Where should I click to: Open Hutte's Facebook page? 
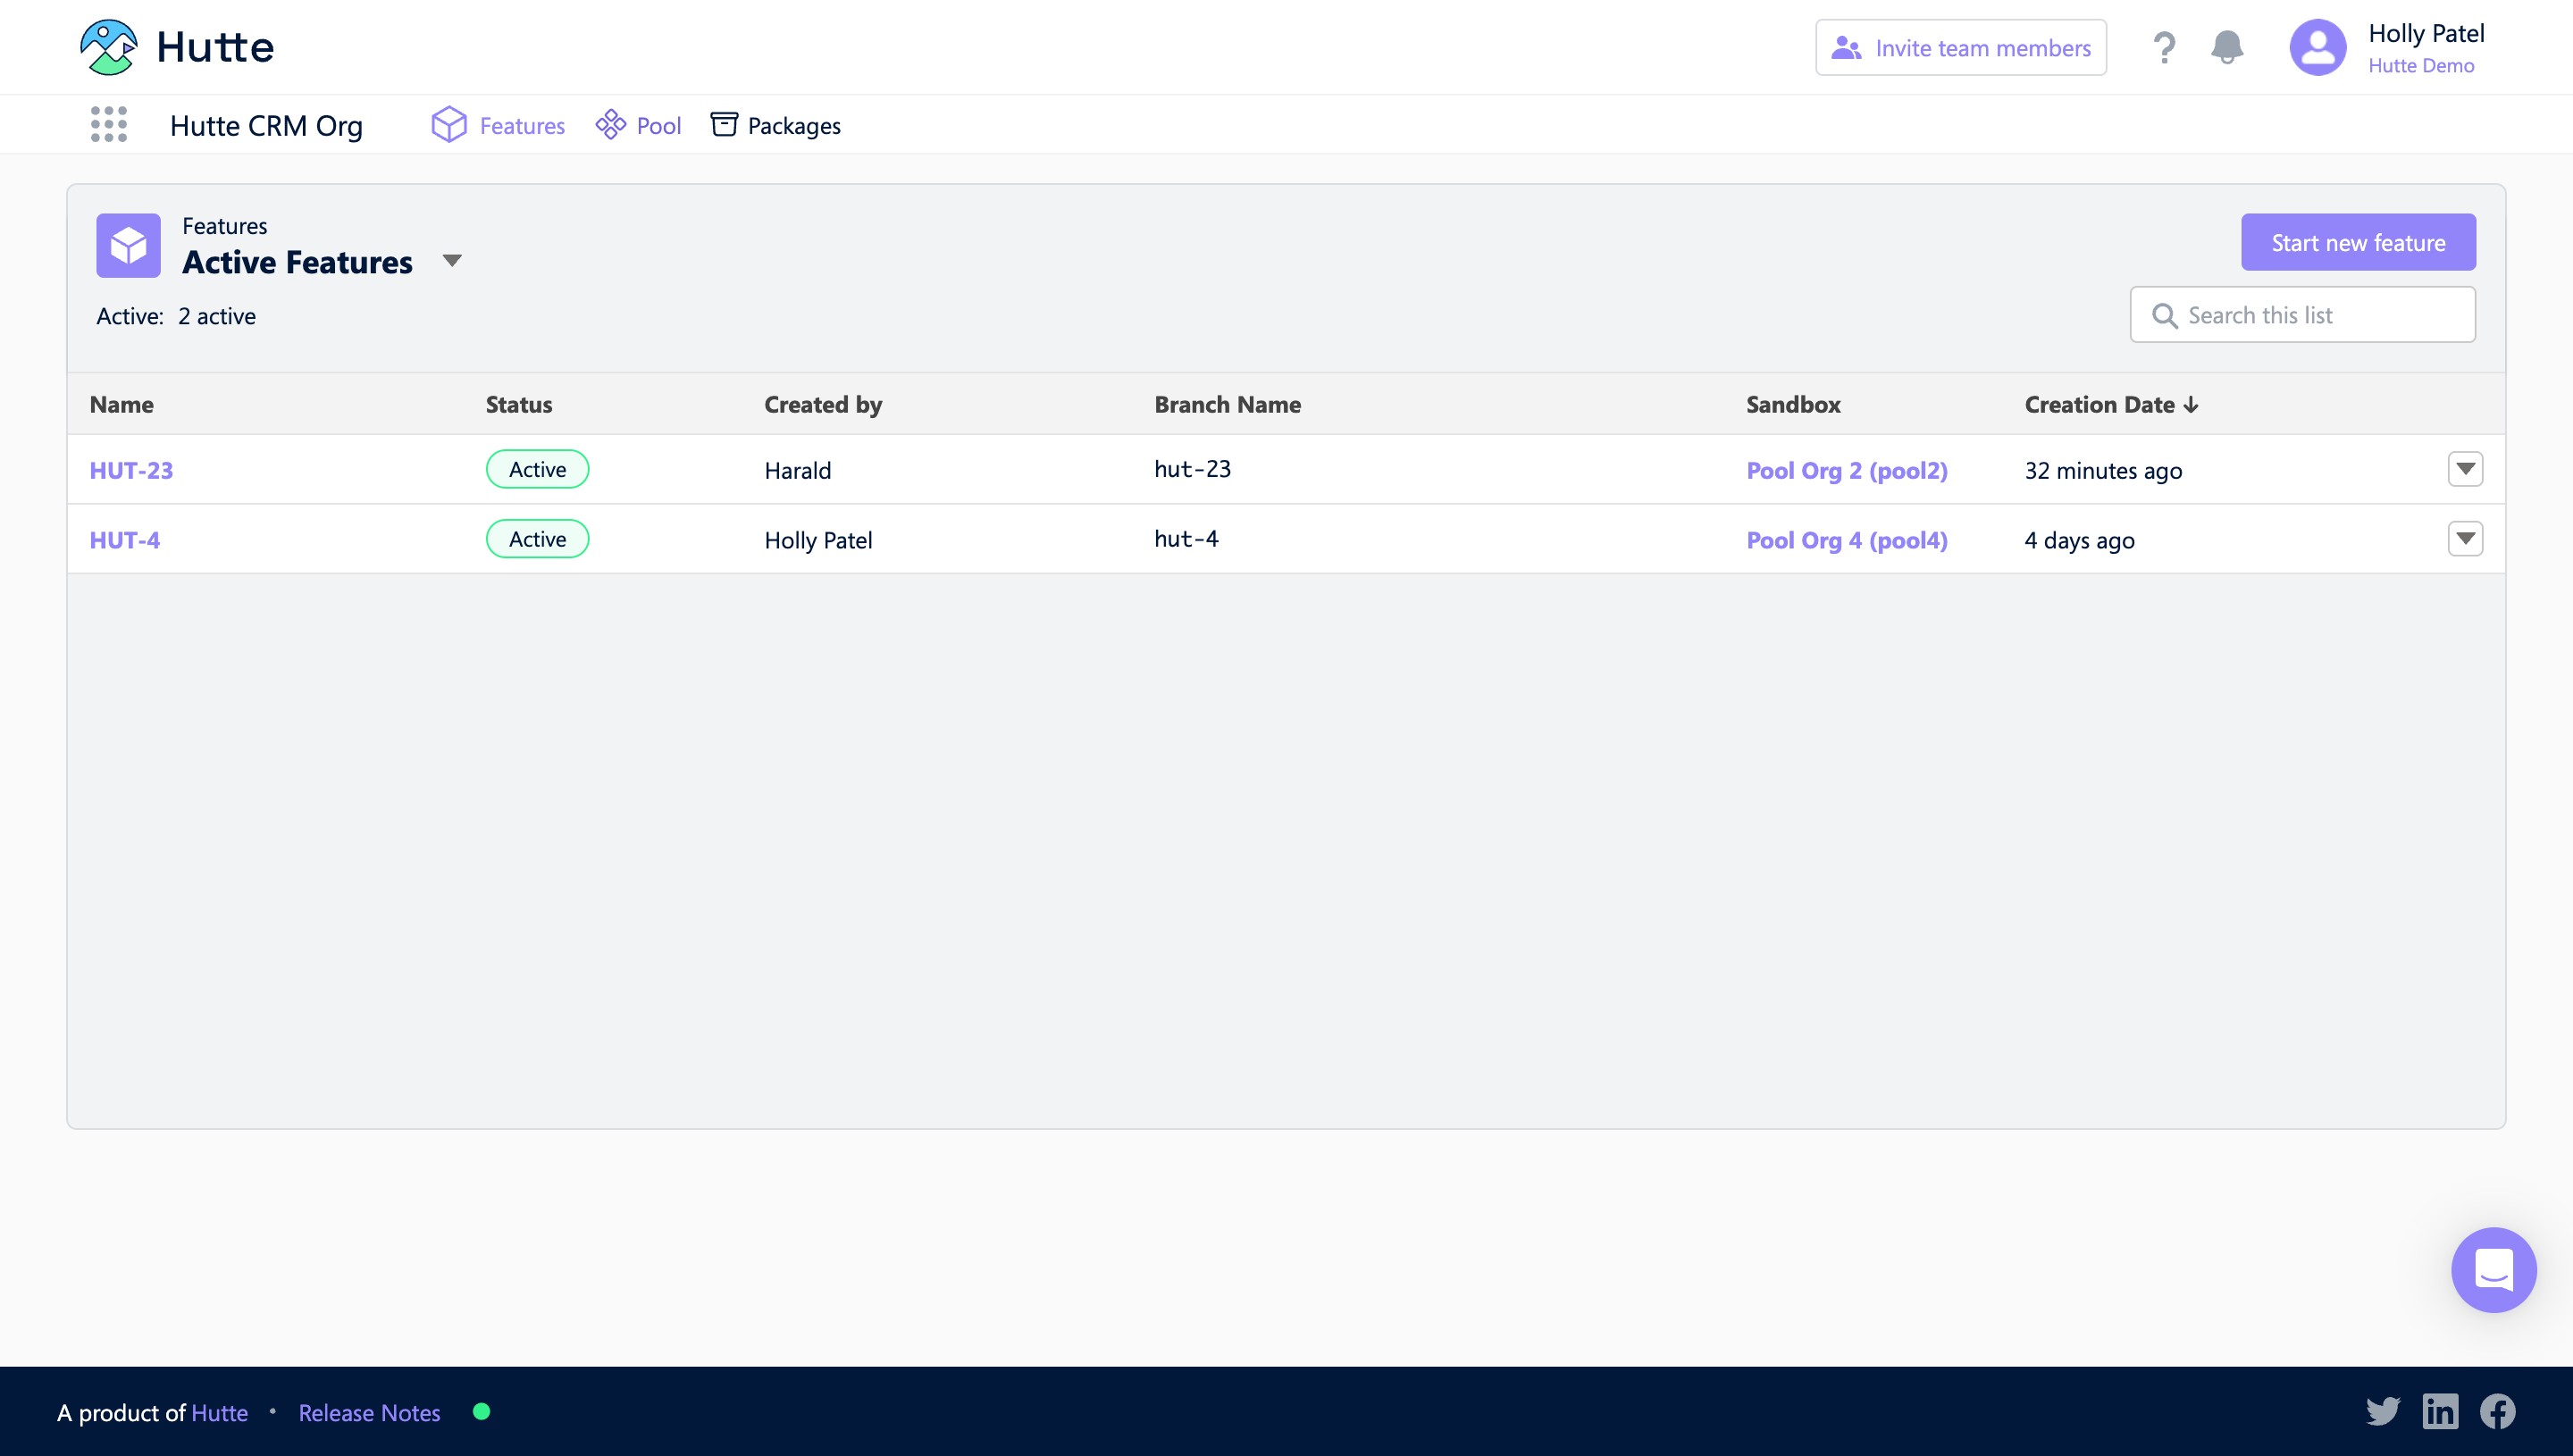[2497, 1411]
